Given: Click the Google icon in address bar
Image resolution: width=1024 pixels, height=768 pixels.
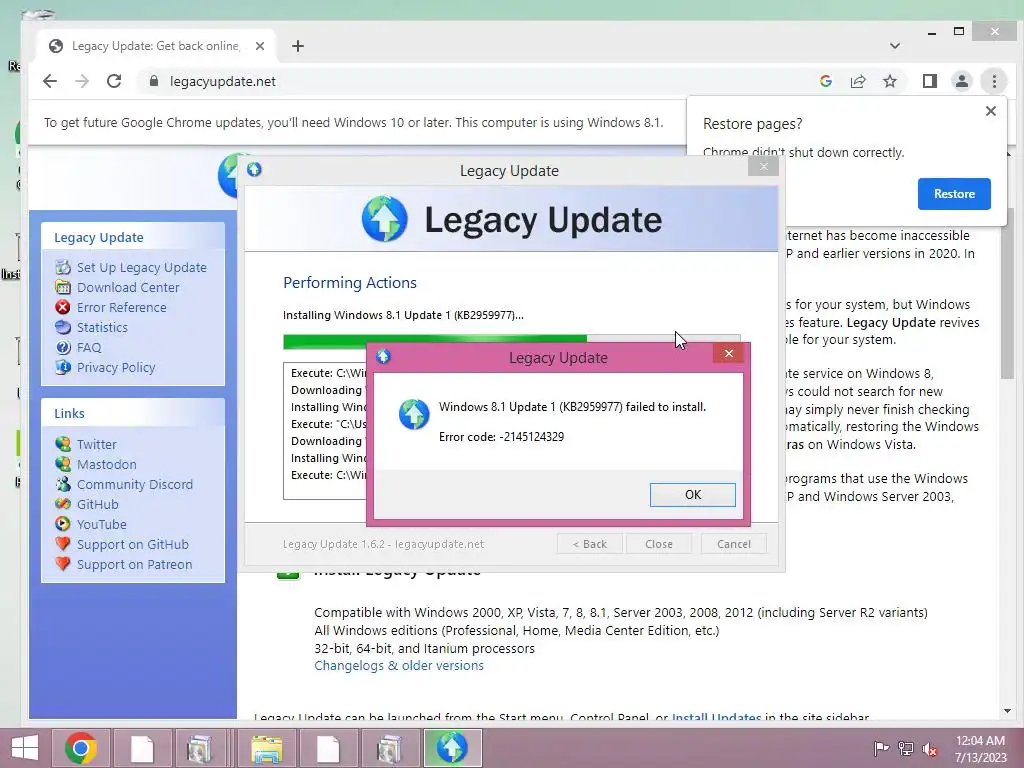Looking at the screenshot, I should [825, 81].
